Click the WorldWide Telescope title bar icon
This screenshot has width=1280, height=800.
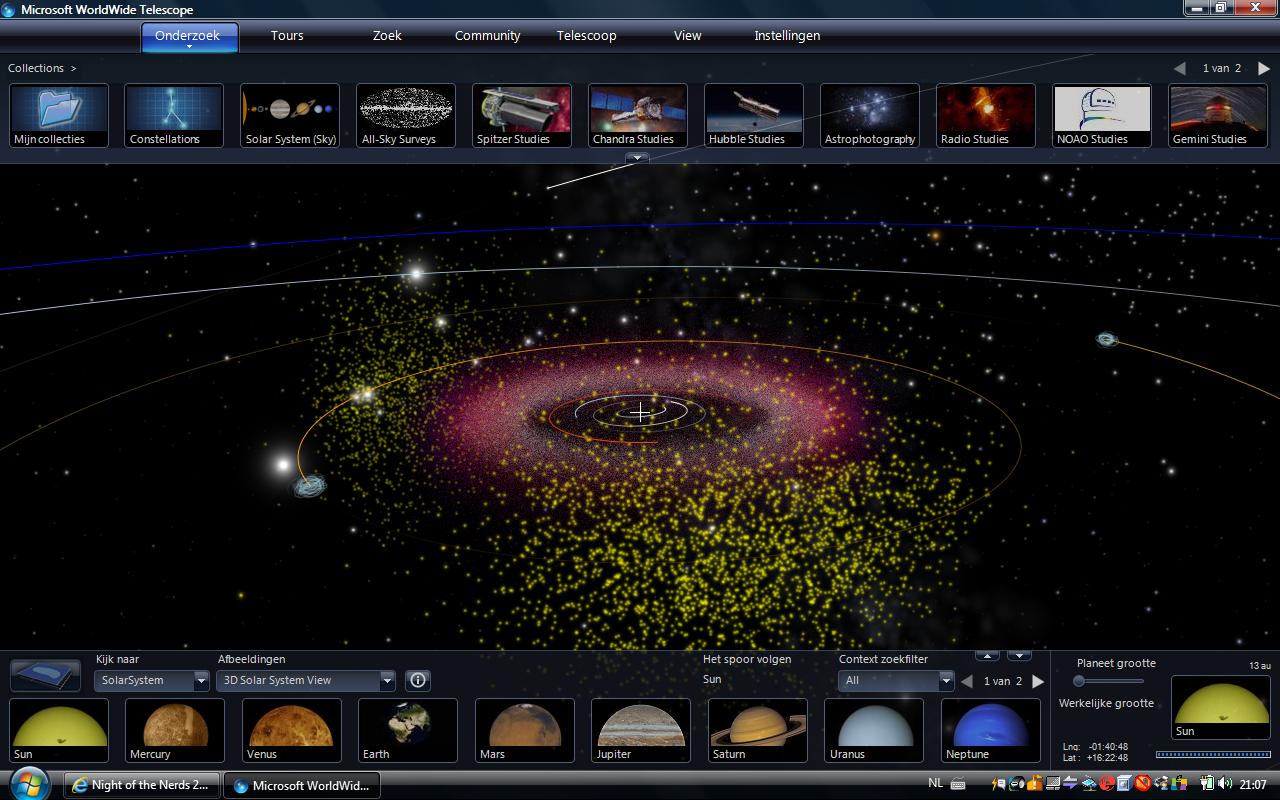click(x=9, y=10)
